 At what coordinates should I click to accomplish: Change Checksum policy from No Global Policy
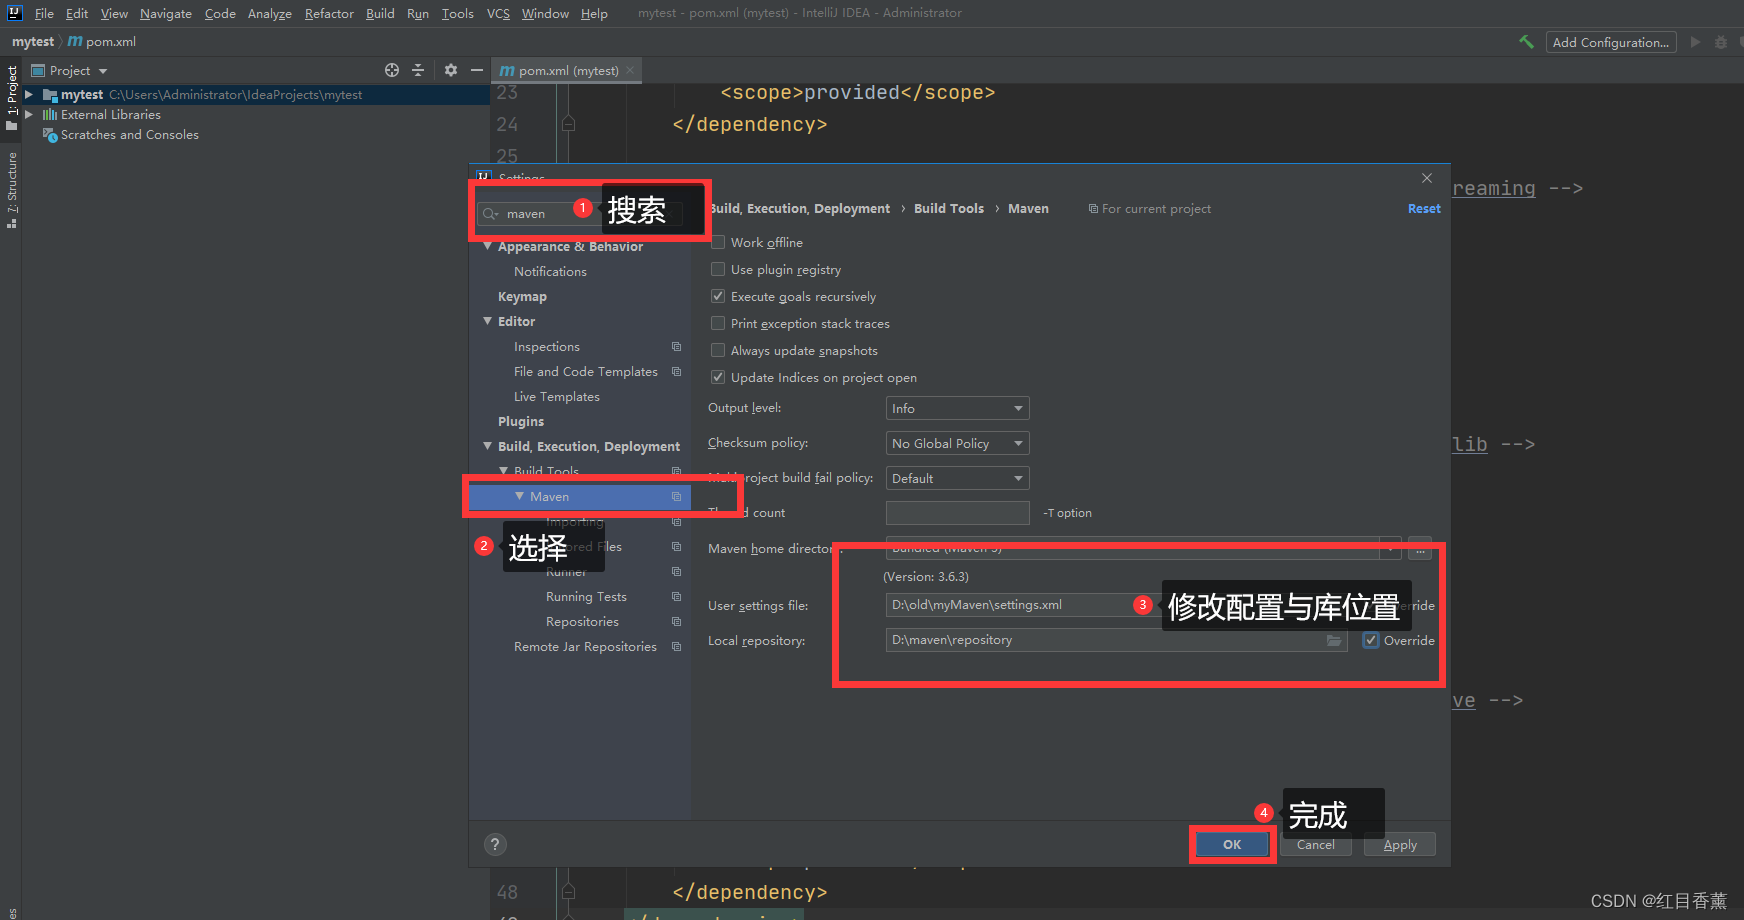pos(956,443)
